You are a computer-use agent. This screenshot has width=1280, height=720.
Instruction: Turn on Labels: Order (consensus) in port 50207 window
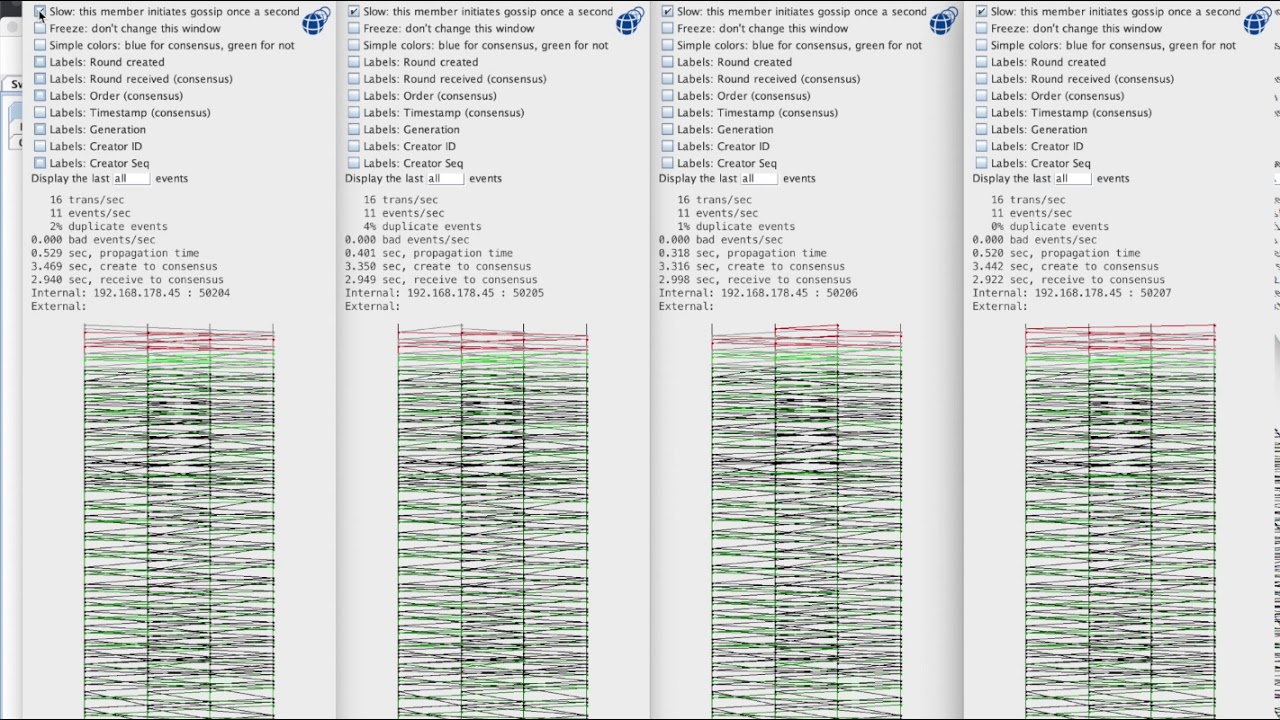point(982,96)
